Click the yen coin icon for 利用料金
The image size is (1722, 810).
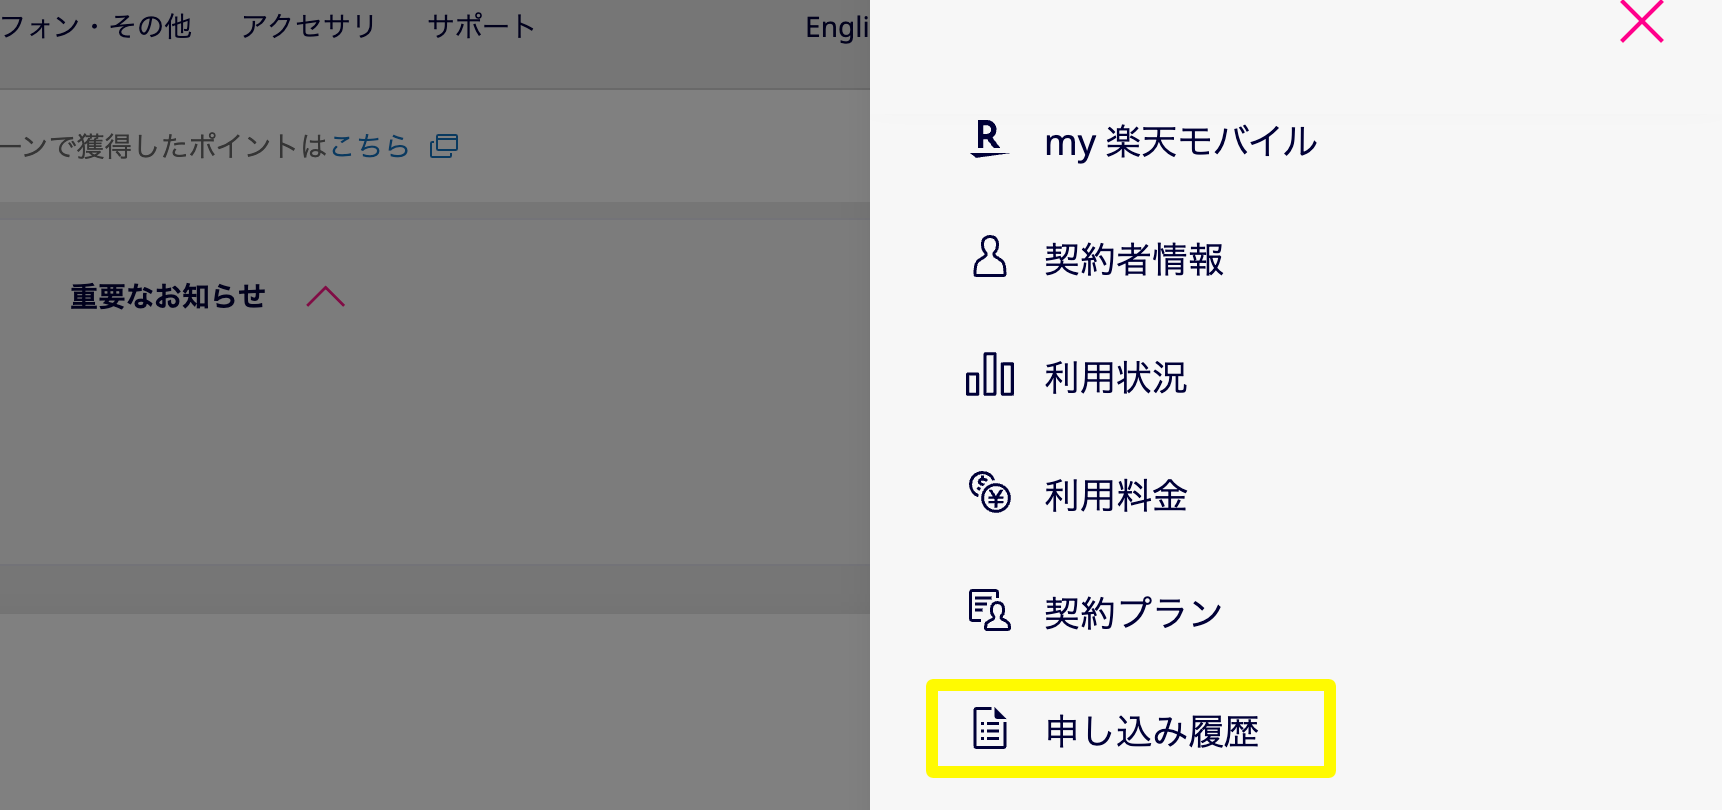990,492
